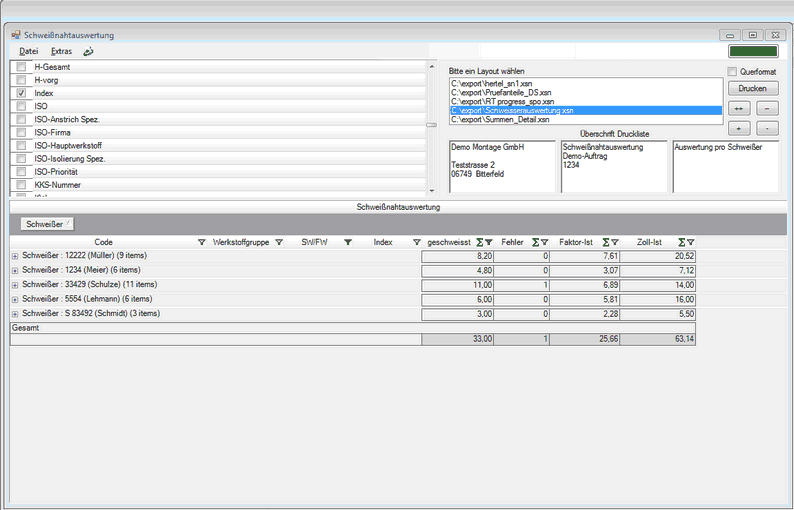Viewport: 794px width, 510px height.
Task: Click the filter icon in Code column
Action: 202,242
